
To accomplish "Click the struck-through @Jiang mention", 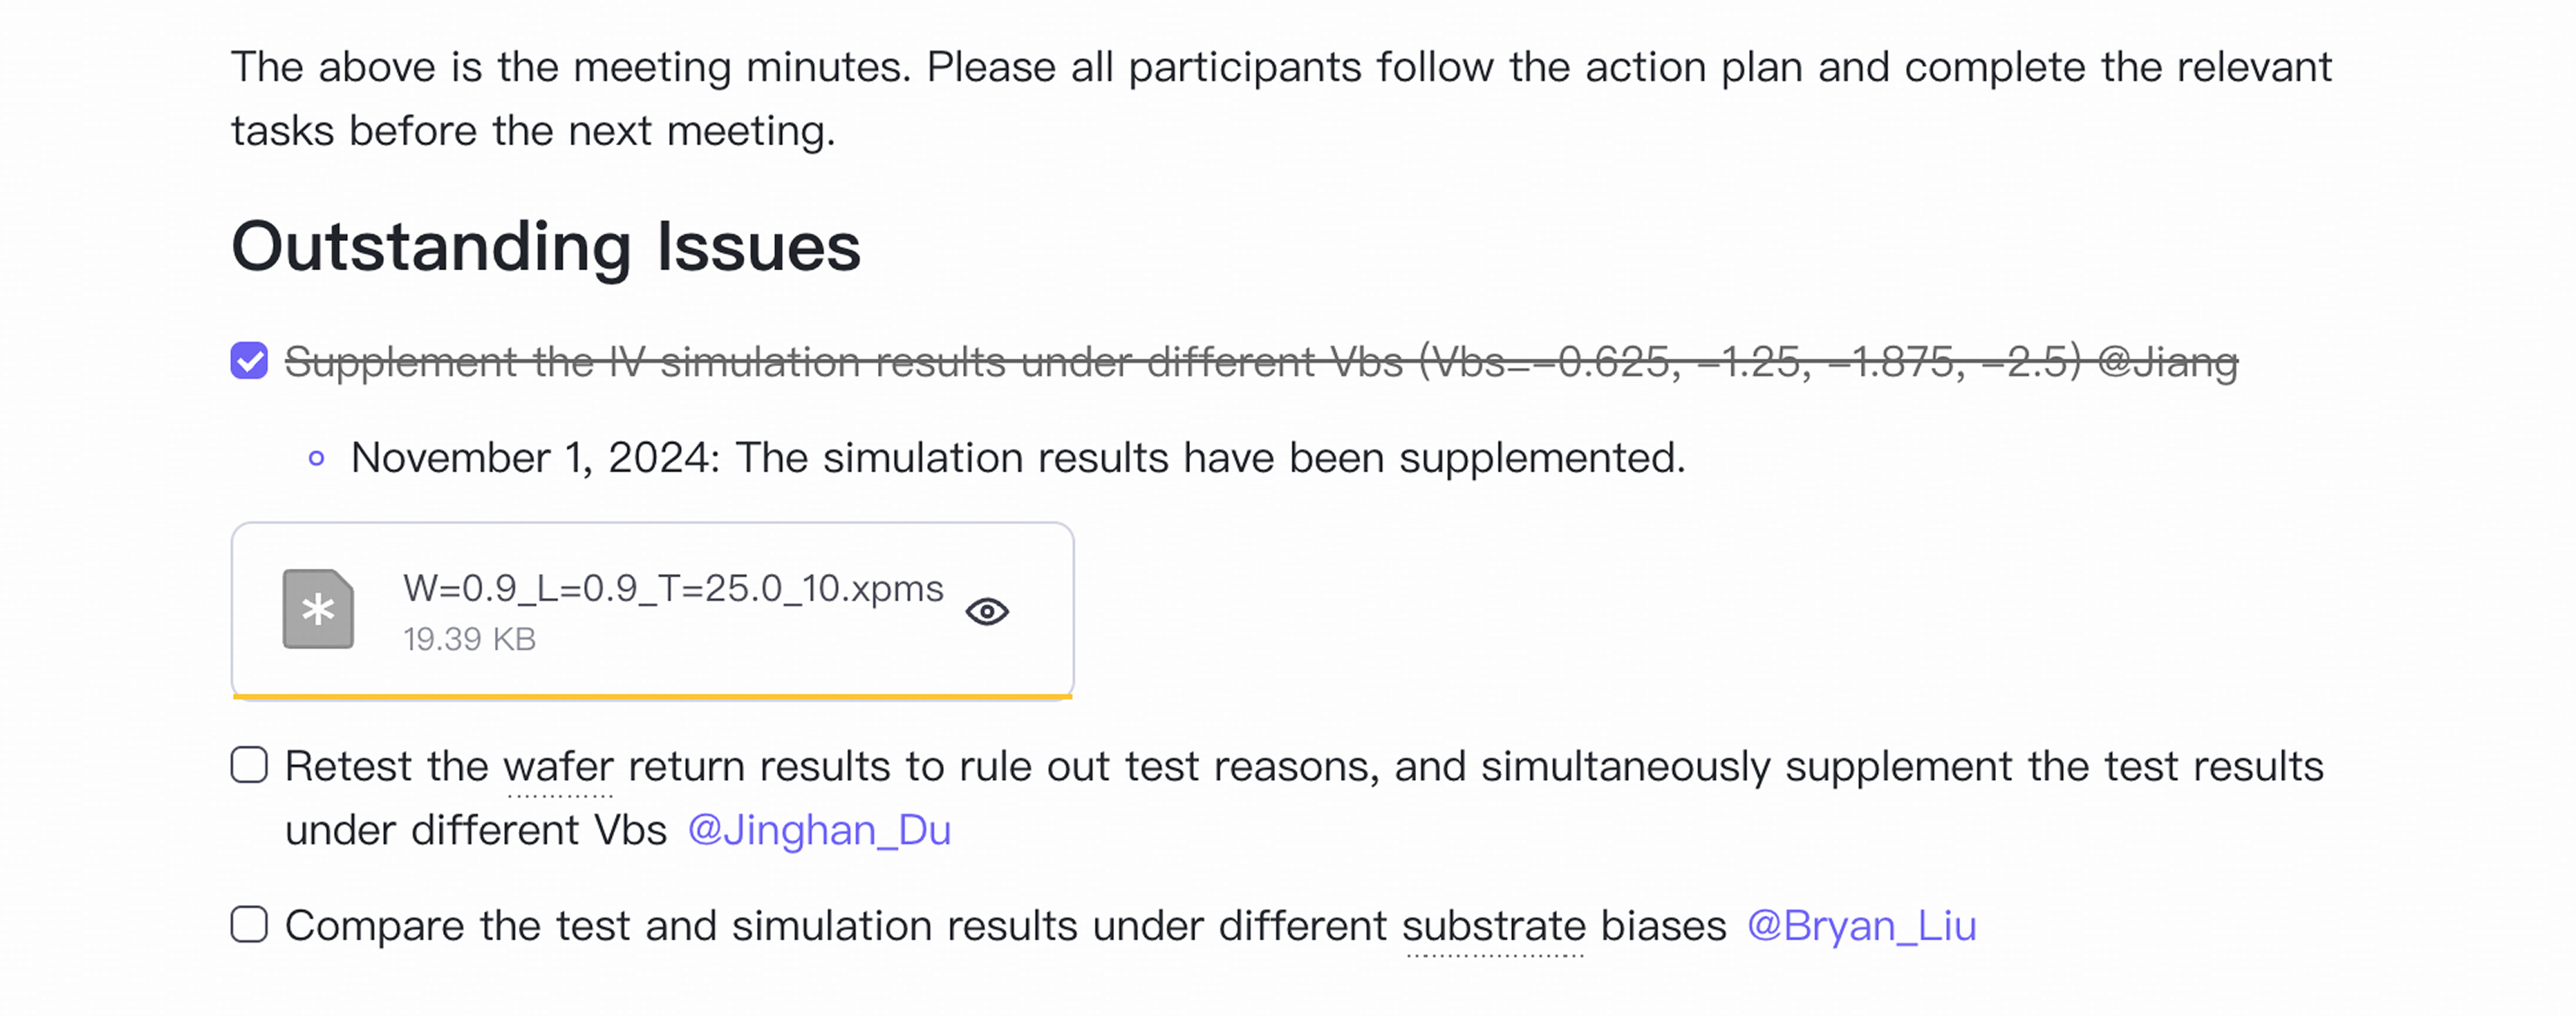I will [2167, 362].
